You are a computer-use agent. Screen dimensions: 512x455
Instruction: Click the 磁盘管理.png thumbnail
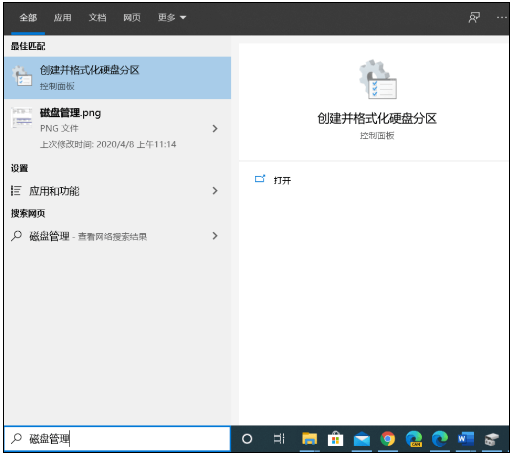click(x=22, y=117)
